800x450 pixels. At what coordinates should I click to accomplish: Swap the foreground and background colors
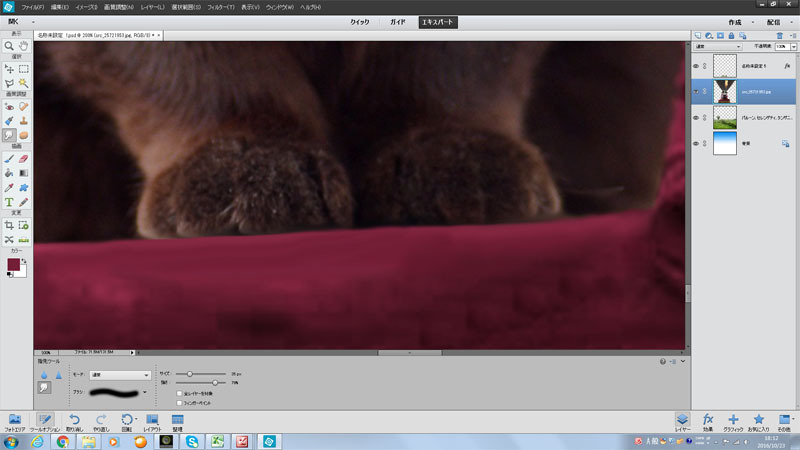pos(23,261)
